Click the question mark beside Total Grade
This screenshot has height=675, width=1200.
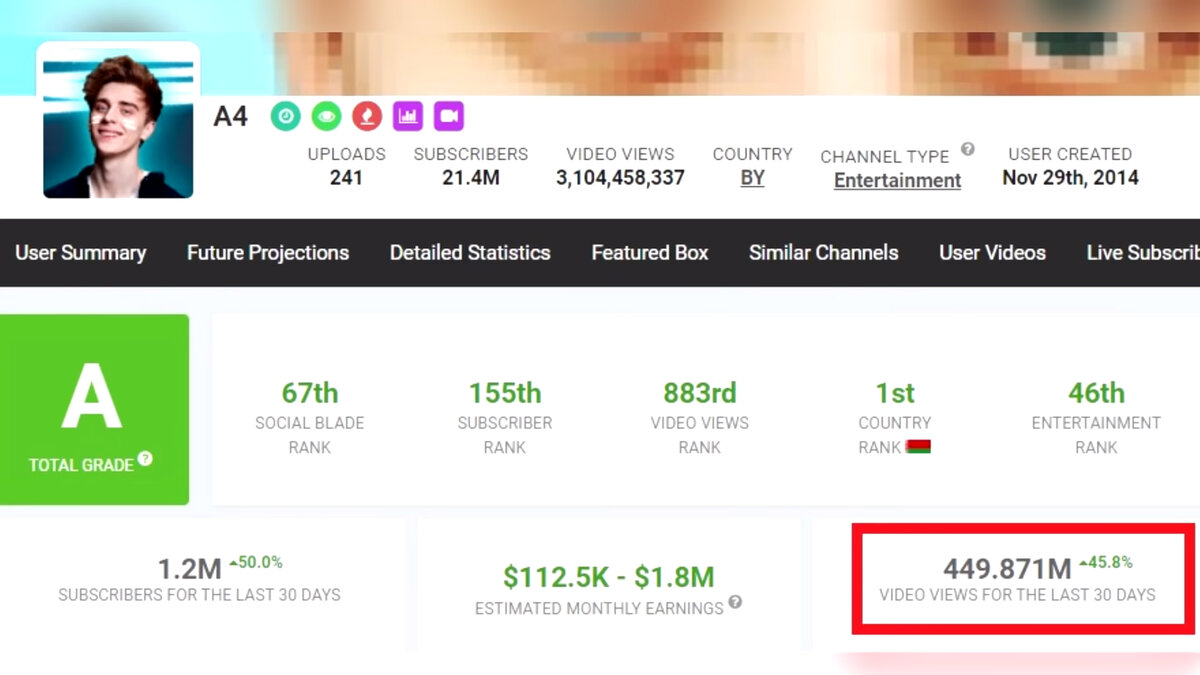145,459
